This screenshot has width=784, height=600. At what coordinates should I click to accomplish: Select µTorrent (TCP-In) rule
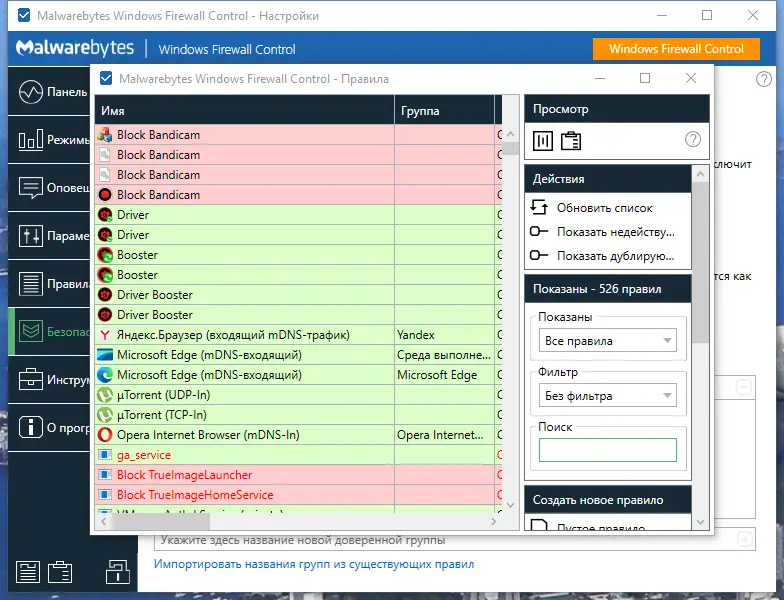click(298, 415)
